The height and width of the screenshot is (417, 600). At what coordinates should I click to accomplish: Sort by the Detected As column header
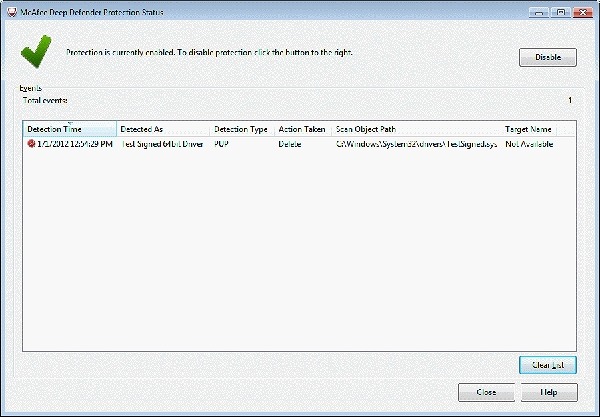pyautogui.click(x=163, y=129)
